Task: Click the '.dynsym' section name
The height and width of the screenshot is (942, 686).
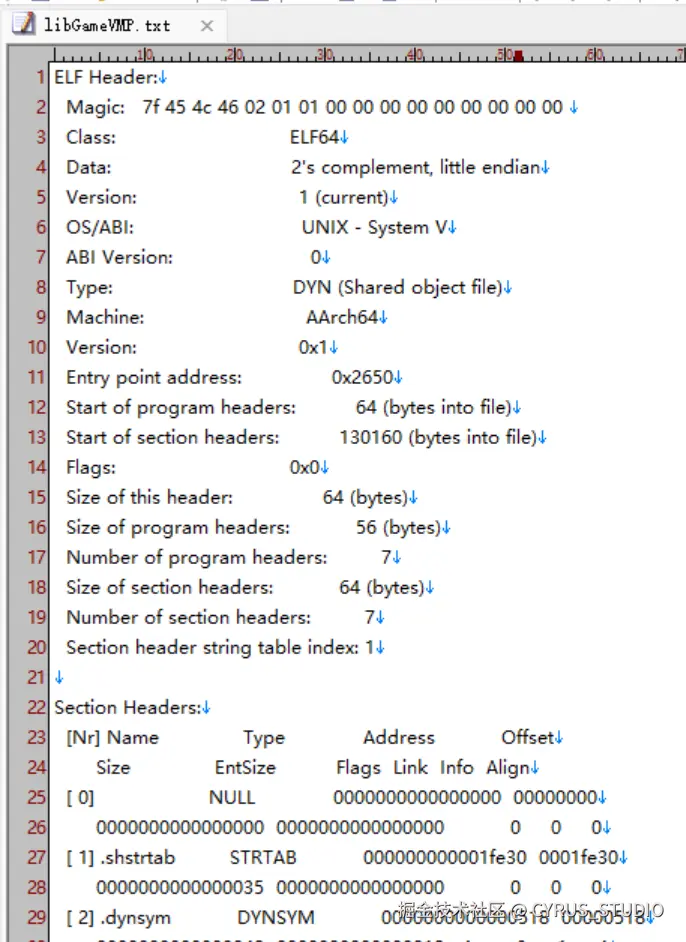Action: click(x=135, y=917)
